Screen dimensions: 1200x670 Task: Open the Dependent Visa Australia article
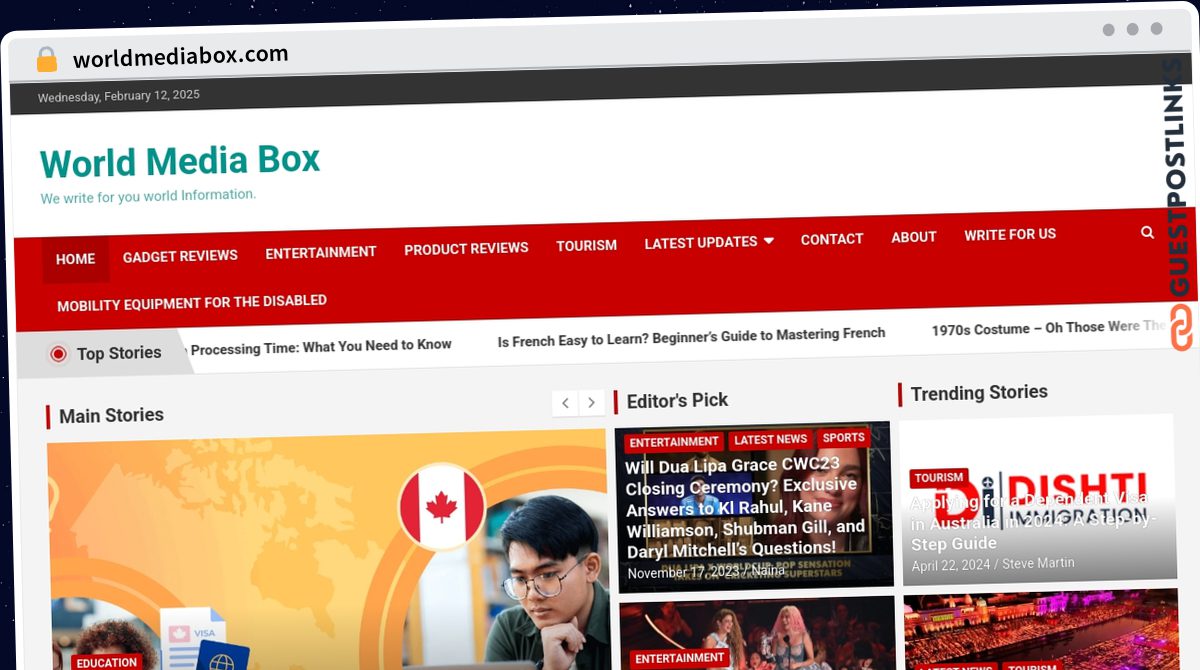[x=1033, y=520]
